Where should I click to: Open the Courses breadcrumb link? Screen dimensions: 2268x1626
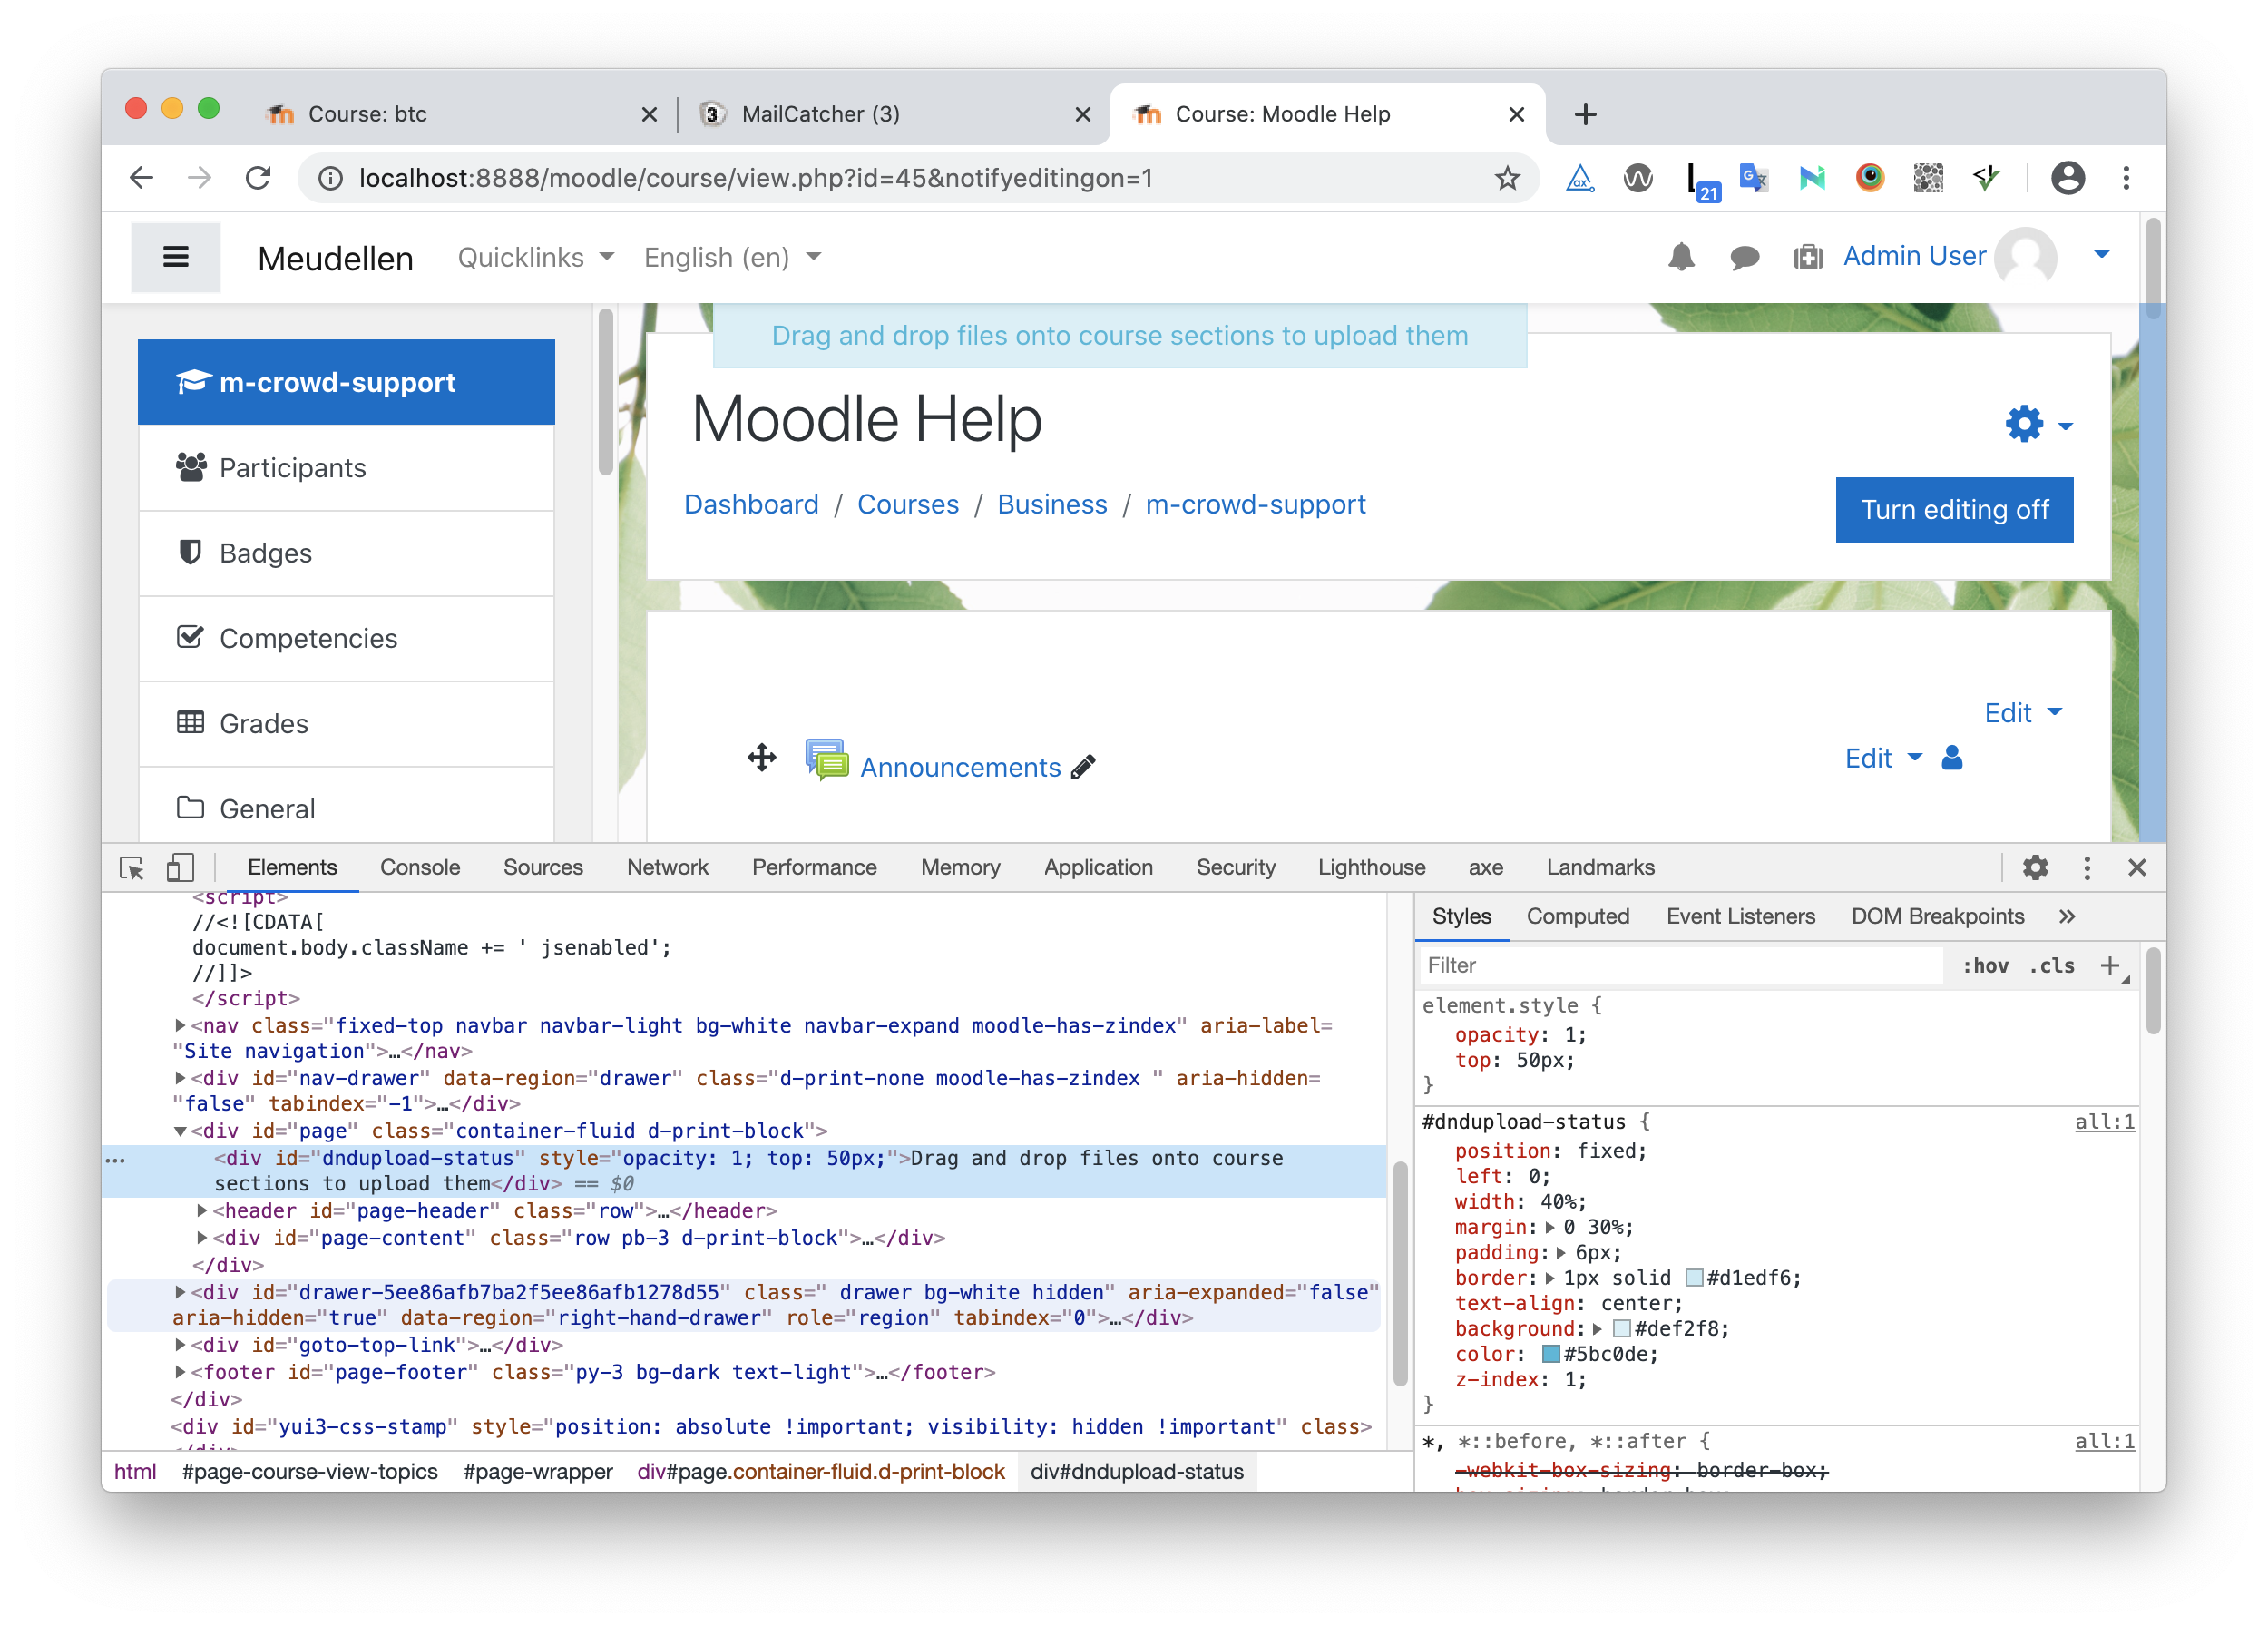point(907,504)
